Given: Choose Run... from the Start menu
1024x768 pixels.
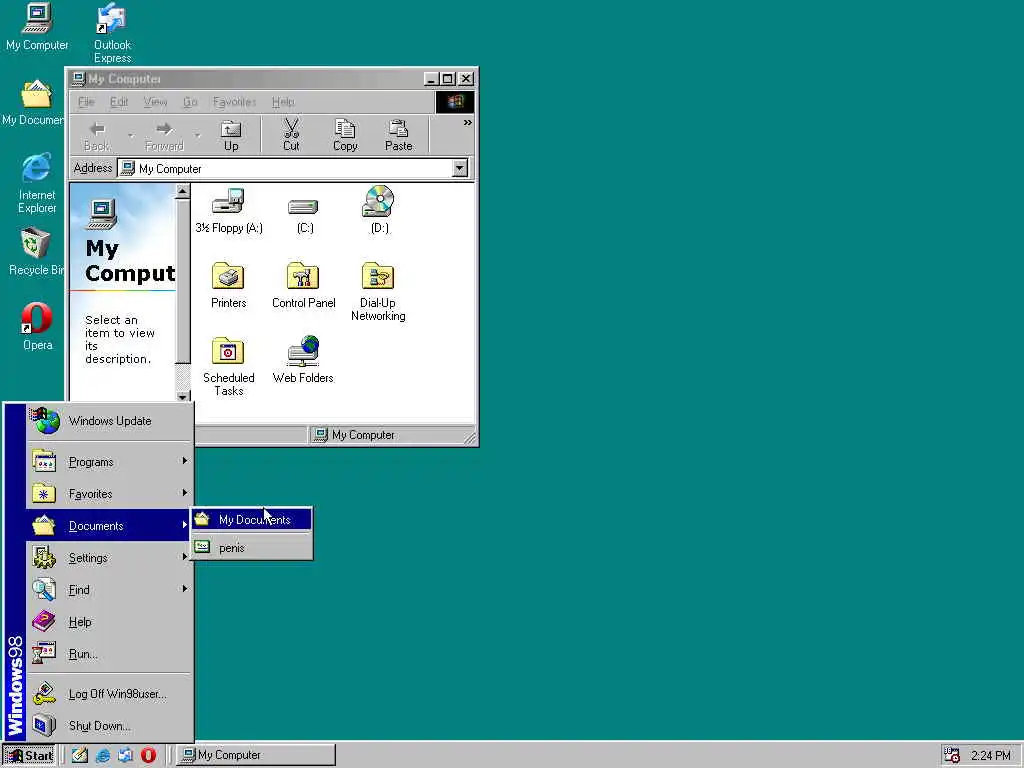Looking at the screenshot, I should click(x=110, y=654).
